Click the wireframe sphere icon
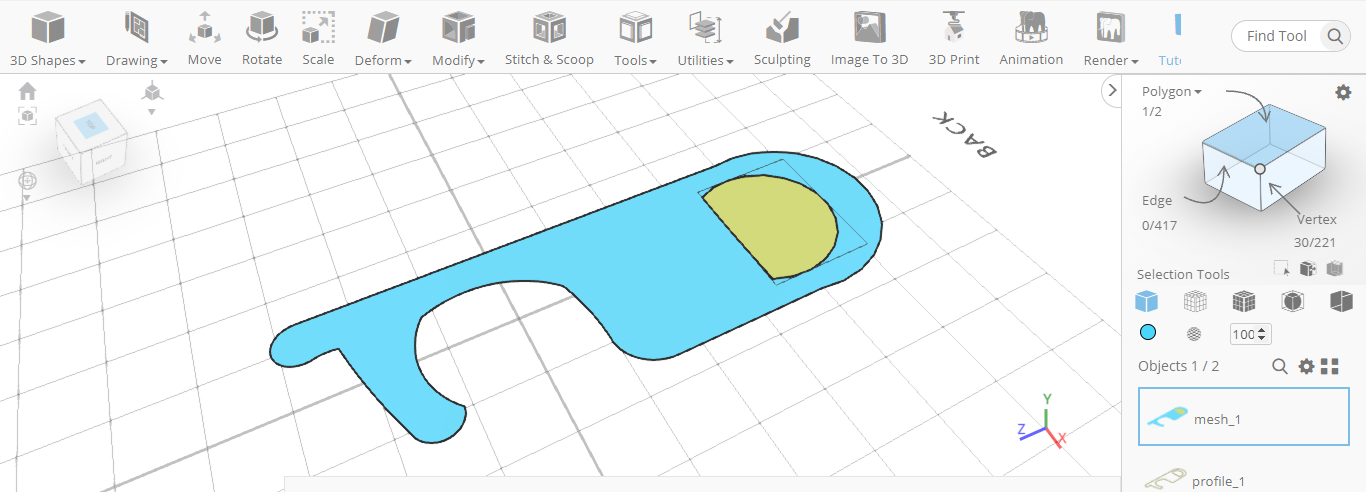 click(1193, 334)
